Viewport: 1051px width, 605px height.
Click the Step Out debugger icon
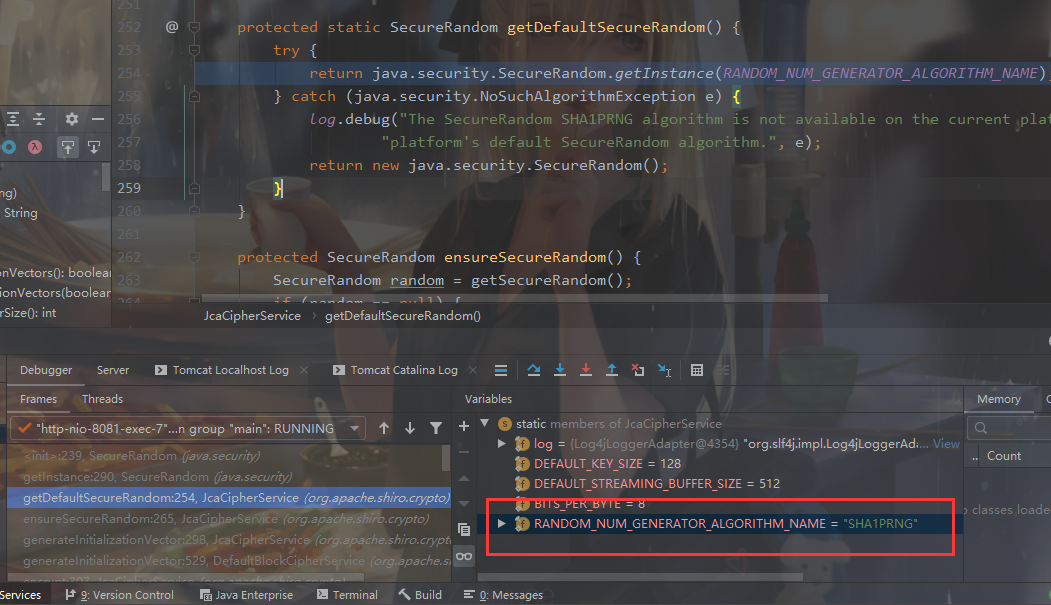pyautogui.click(x=612, y=370)
